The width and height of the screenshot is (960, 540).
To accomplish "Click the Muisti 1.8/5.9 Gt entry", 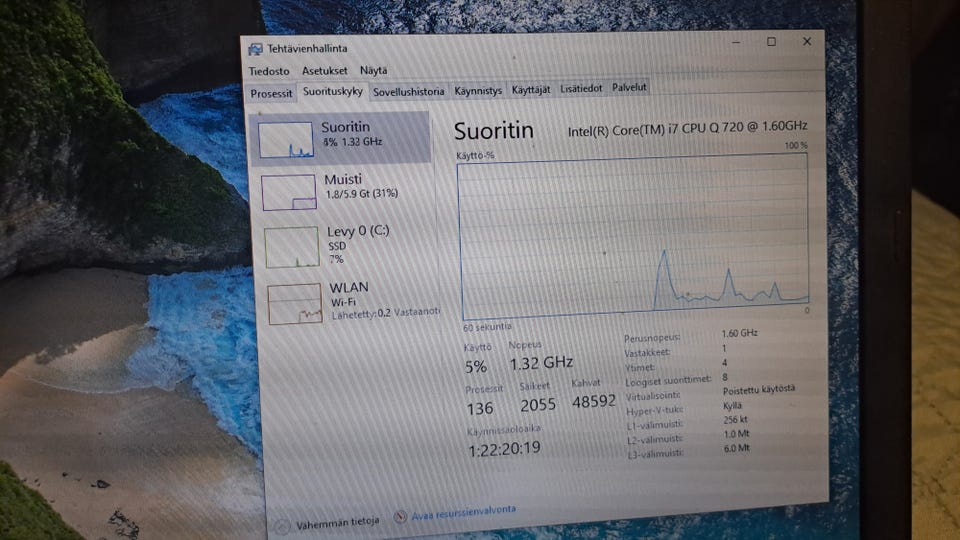I will click(361, 186).
